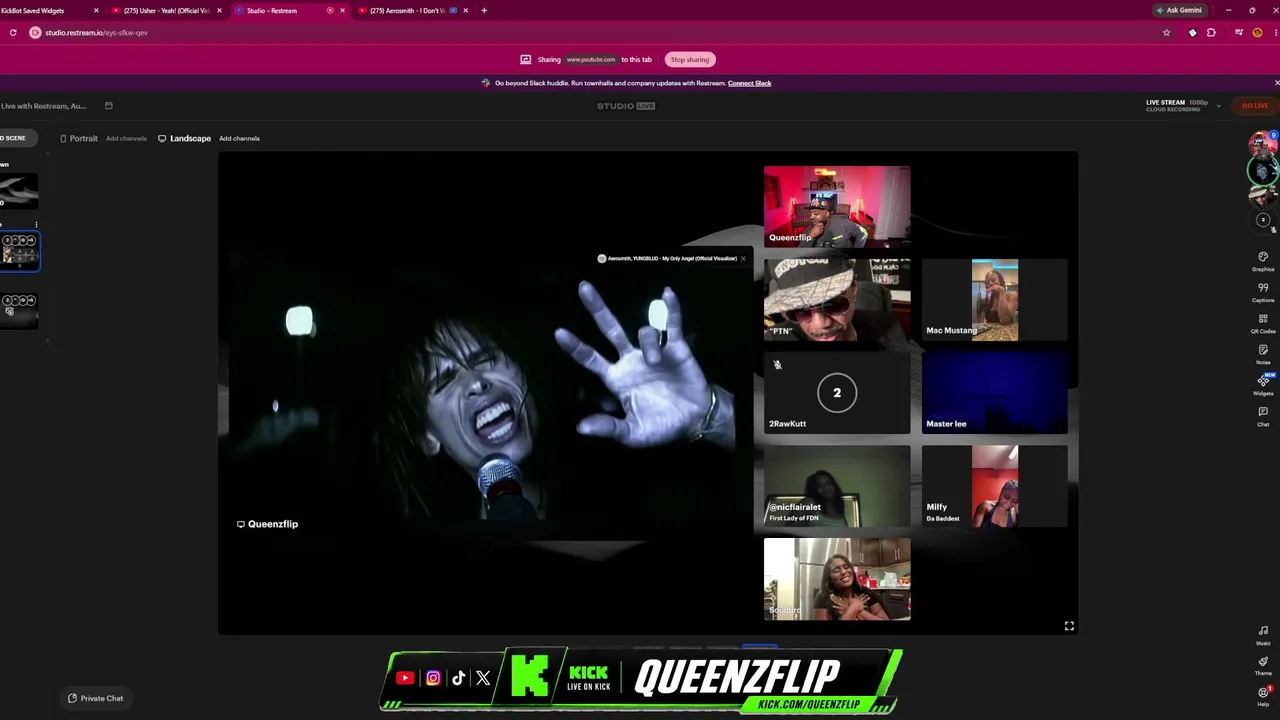Click the Instagram icon on the overlay banner

[433, 678]
